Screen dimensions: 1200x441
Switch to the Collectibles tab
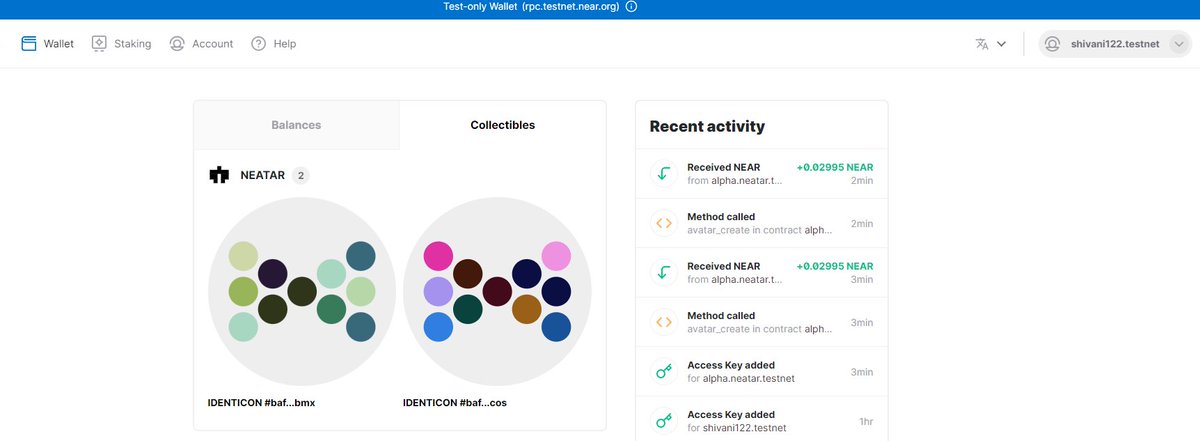pyautogui.click(x=502, y=125)
